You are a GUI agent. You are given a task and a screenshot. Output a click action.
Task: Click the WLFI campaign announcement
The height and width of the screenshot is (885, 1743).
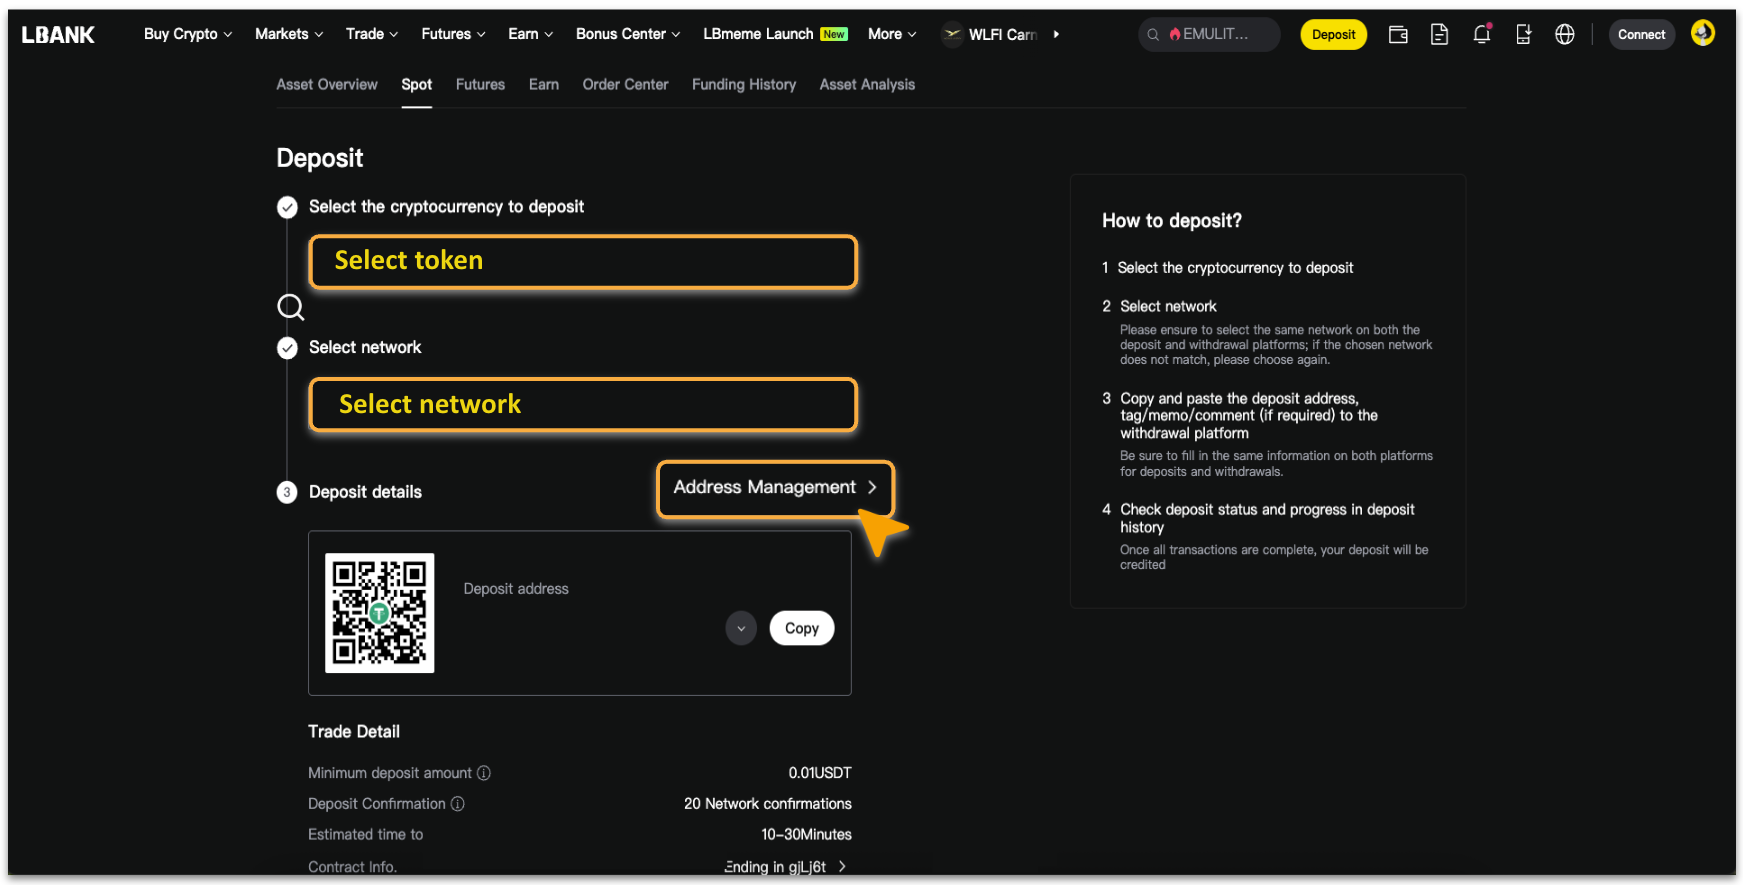(991, 34)
